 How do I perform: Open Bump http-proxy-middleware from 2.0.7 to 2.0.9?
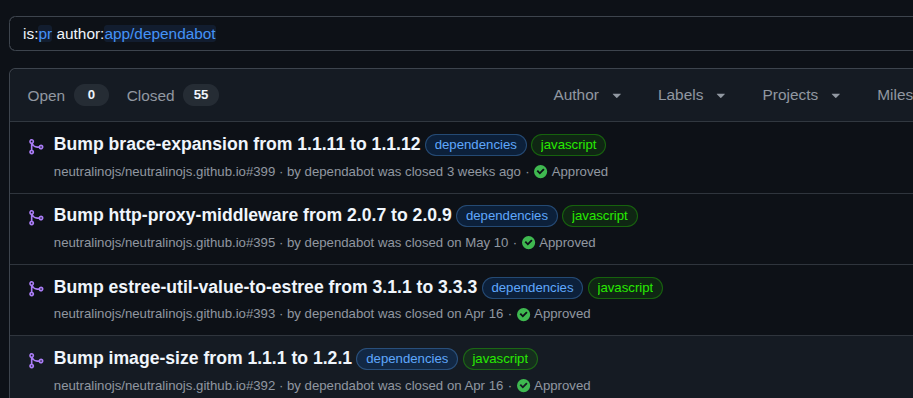(253, 215)
